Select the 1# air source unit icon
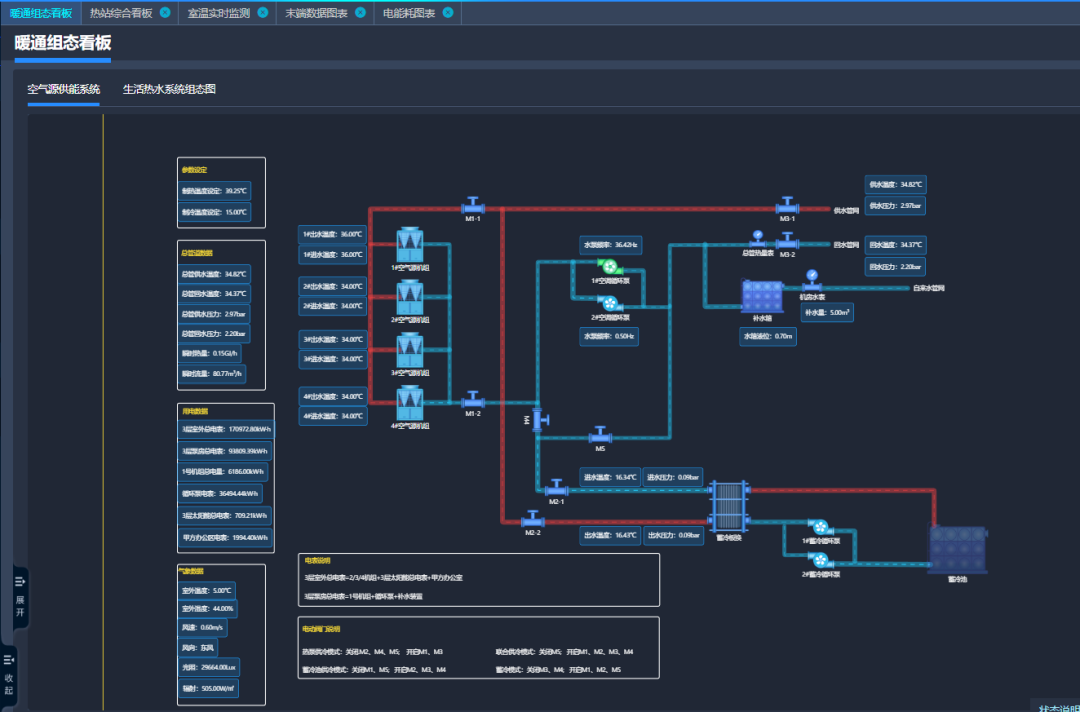This screenshot has height=712, width=1080. 409,245
